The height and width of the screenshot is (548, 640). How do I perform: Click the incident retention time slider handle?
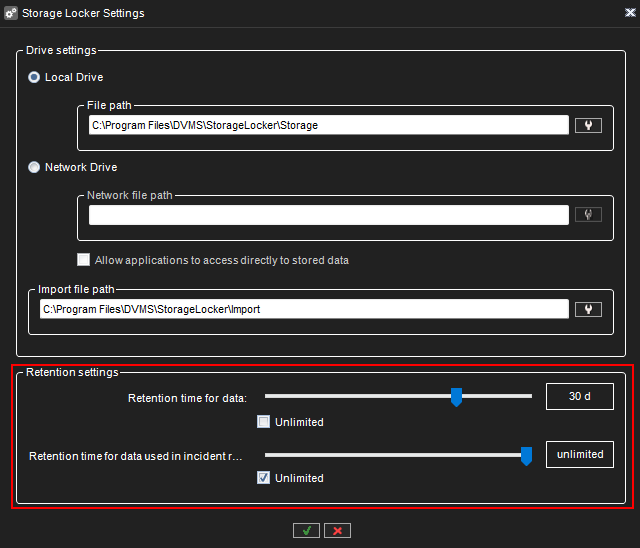click(x=526, y=455)
